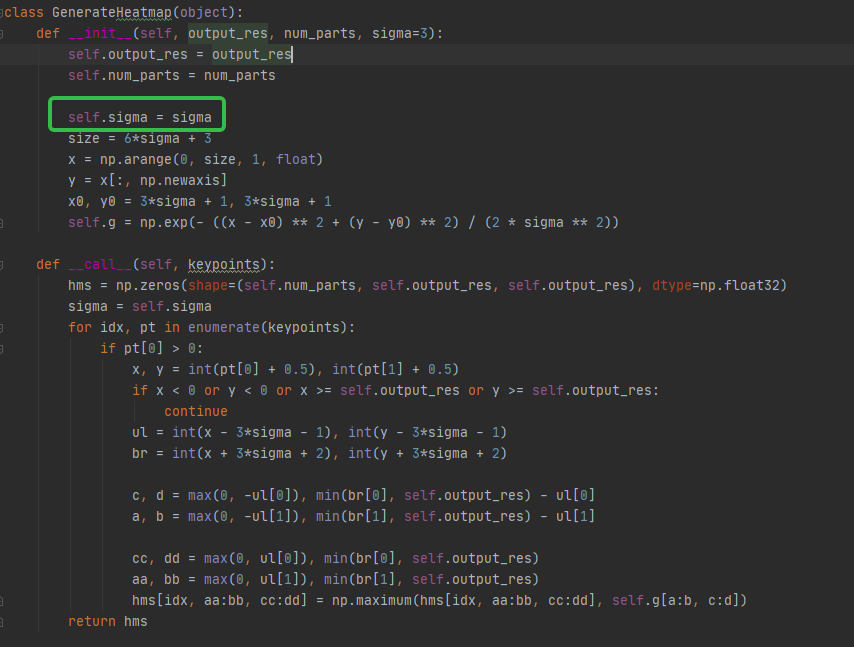Click the 'ul =' assignment line
854x647 pixels.
(319, 432)
